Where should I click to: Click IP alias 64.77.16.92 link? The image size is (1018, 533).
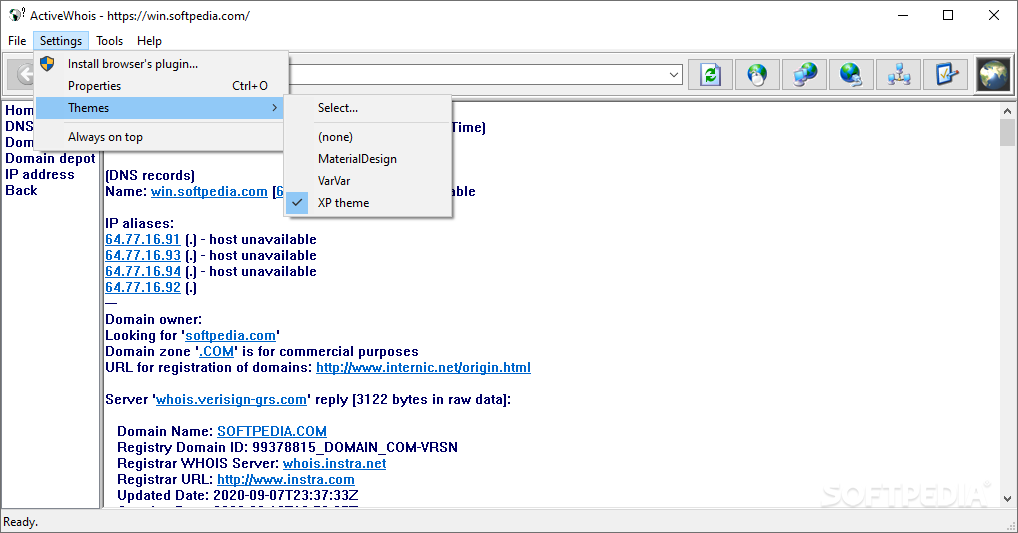143,288
